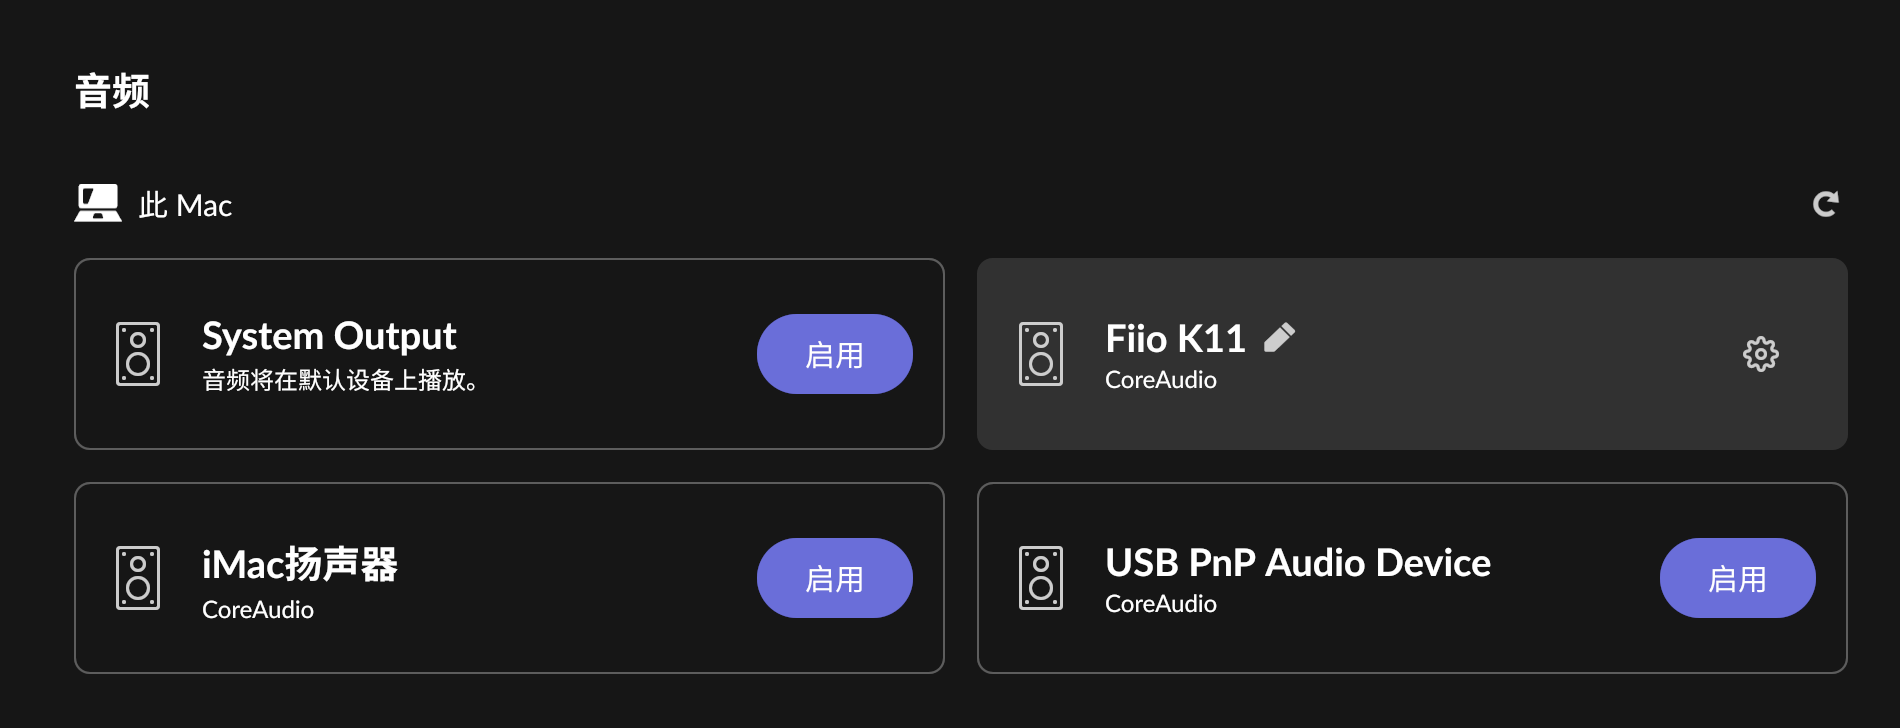Click the 音频 page heading
The image size is (1900, 728).
pyautogui.click(x=113, y=91)
